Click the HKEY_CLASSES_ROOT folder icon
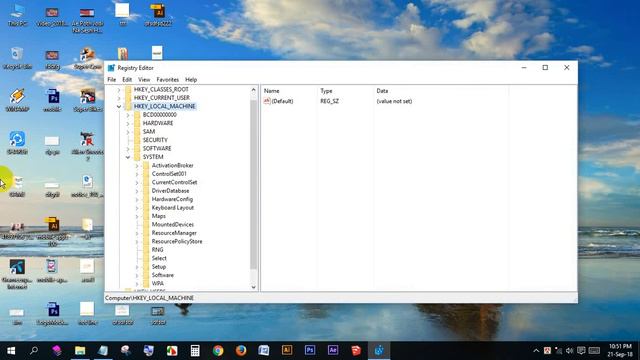This screenshot has width=640, height=360. click(x=128, y=89)
